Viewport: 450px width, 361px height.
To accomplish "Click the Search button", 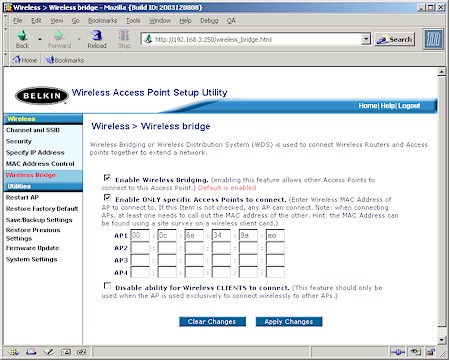I will [395, 39].
